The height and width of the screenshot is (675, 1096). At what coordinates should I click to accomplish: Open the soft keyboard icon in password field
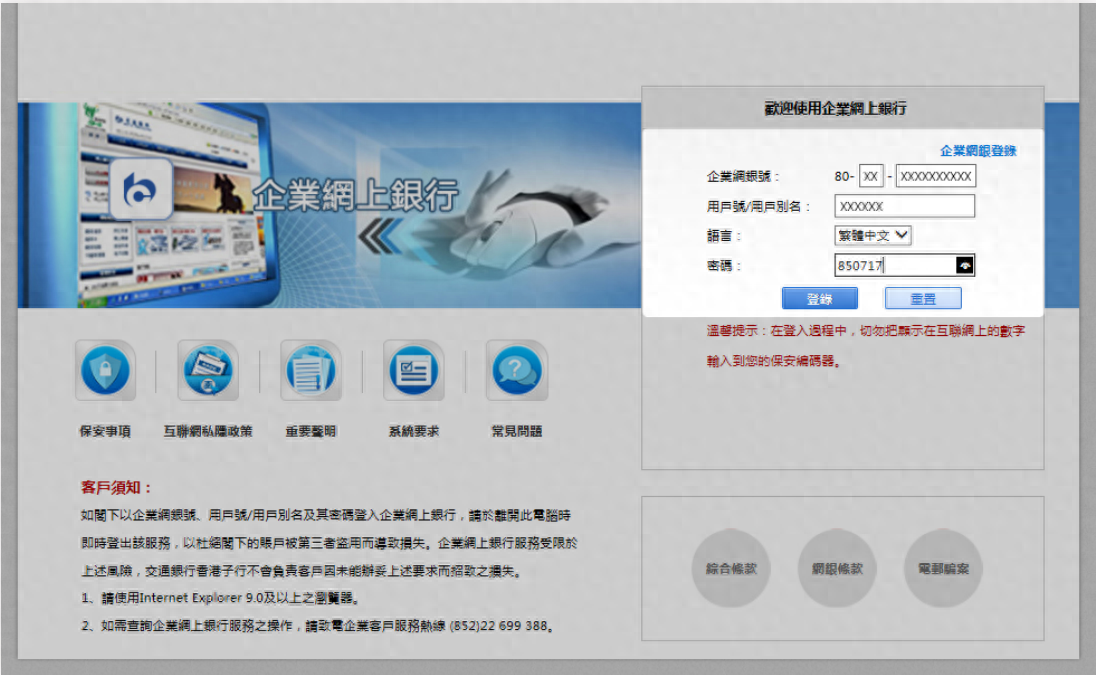964,265
